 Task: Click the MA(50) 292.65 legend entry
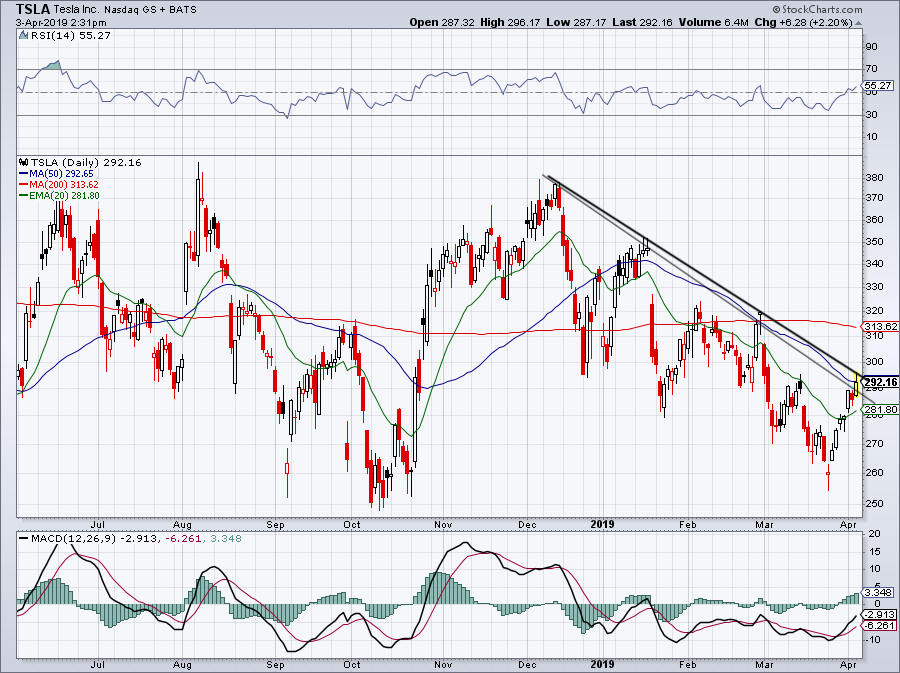(x=56, y=174)
